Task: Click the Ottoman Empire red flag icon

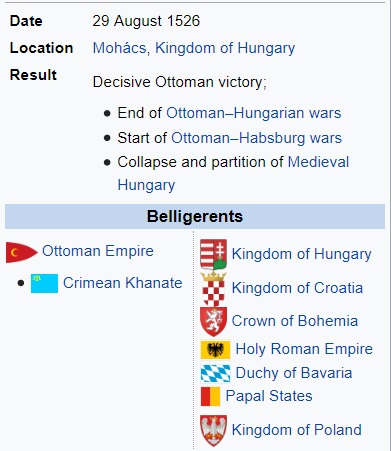Action: [x=22, y=252]
